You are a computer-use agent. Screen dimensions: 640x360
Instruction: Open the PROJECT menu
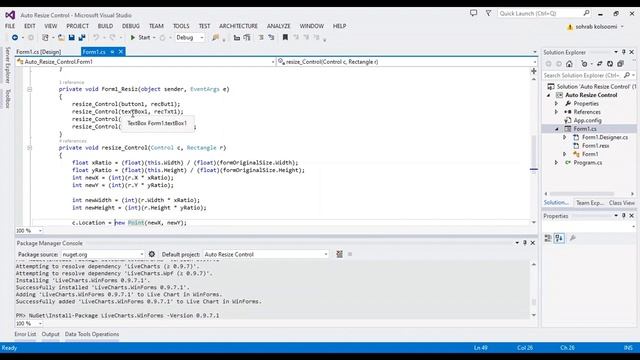(x=78, y=26)
